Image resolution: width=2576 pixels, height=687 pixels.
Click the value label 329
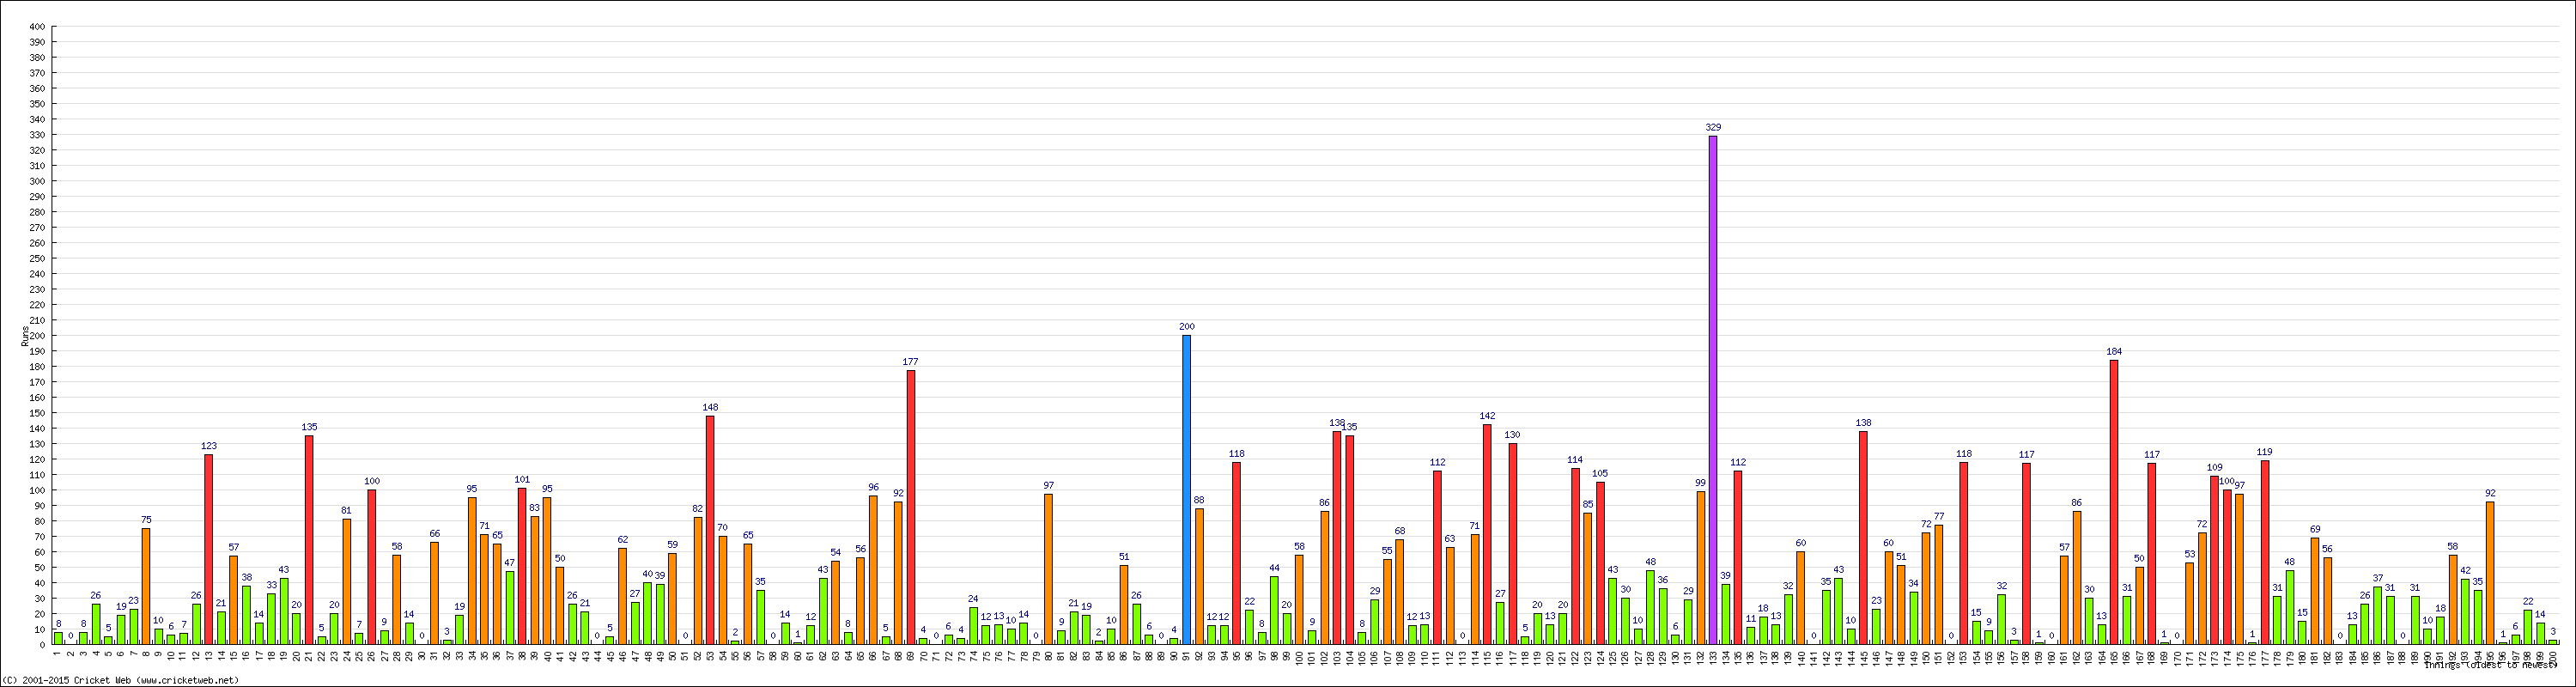click(x=1713, y=128)
